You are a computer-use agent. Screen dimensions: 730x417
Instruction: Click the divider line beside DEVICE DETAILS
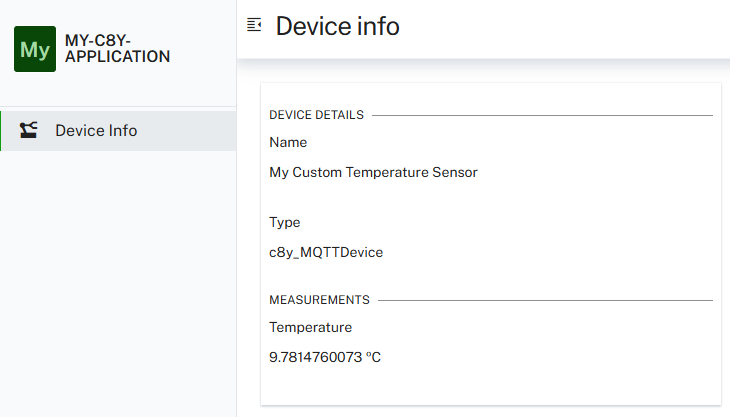point(542,115)
